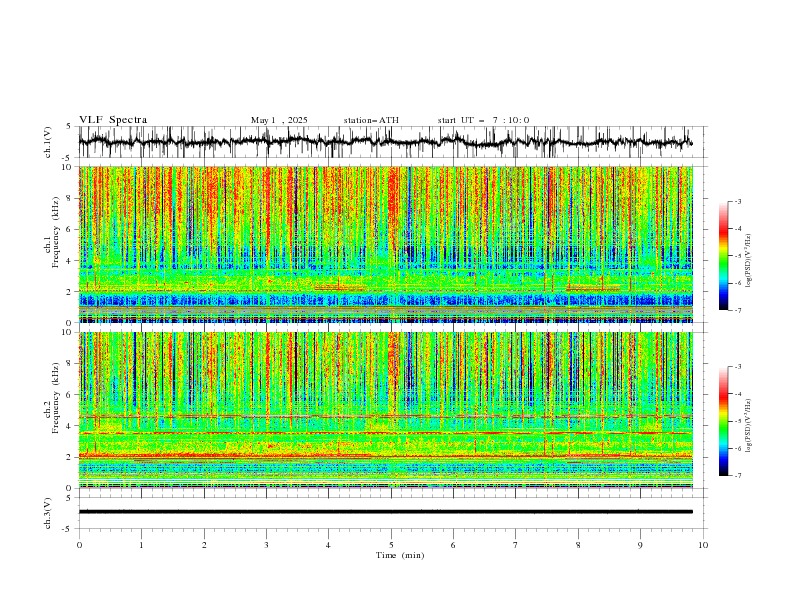Select the log(PSD) label beside ch.2 color bar
Screen dimensions: 792x612
pyautogui.click(x=749, y=427)
